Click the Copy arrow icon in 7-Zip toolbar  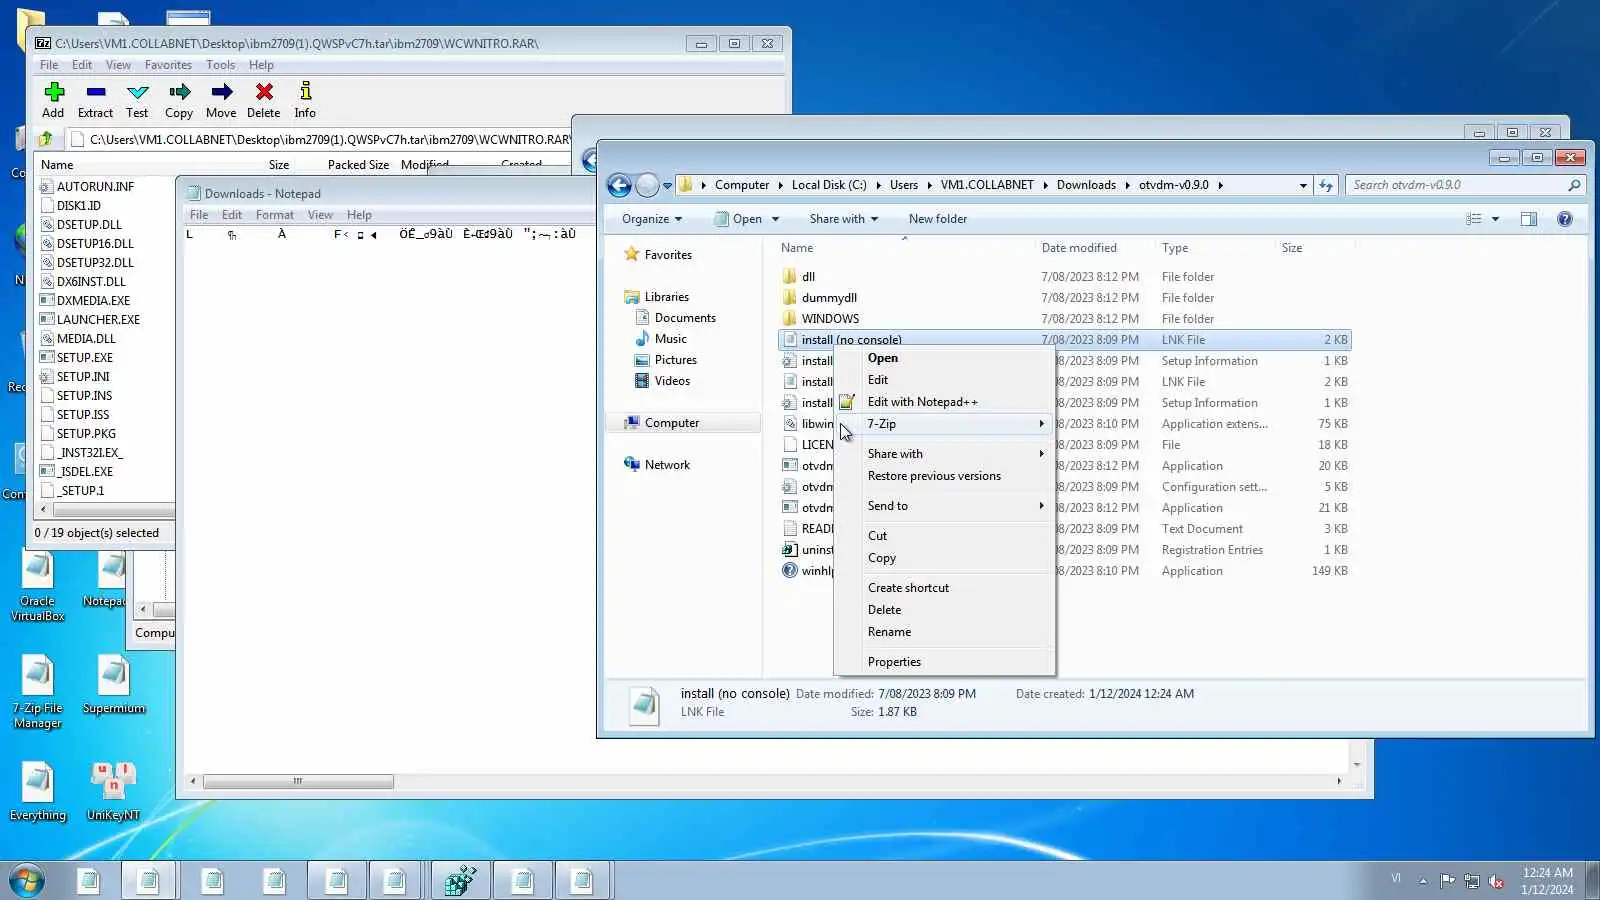click(179, 92)
